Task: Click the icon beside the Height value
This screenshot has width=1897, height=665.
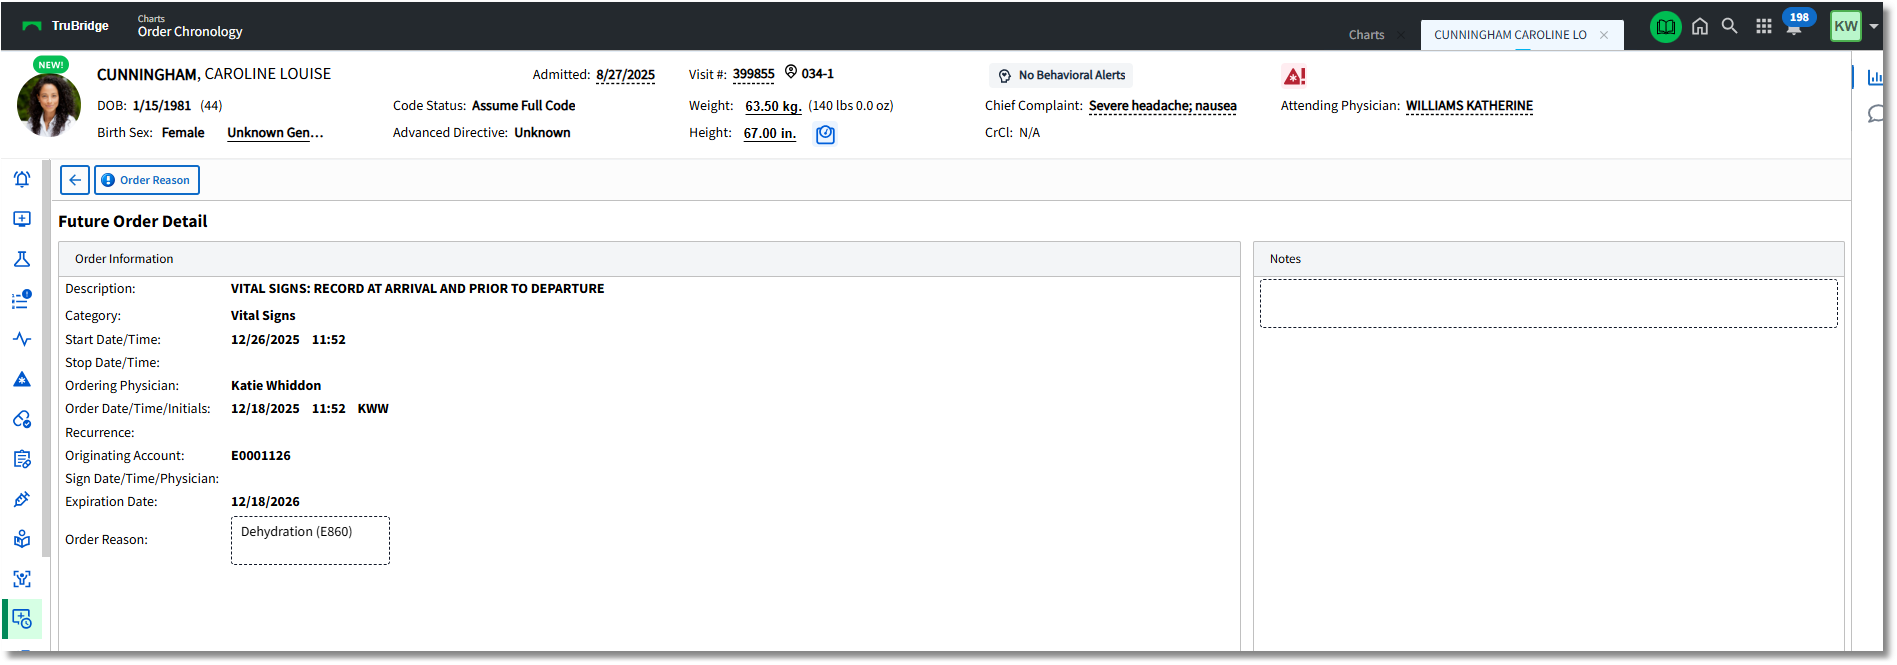Action: point(825,134)
